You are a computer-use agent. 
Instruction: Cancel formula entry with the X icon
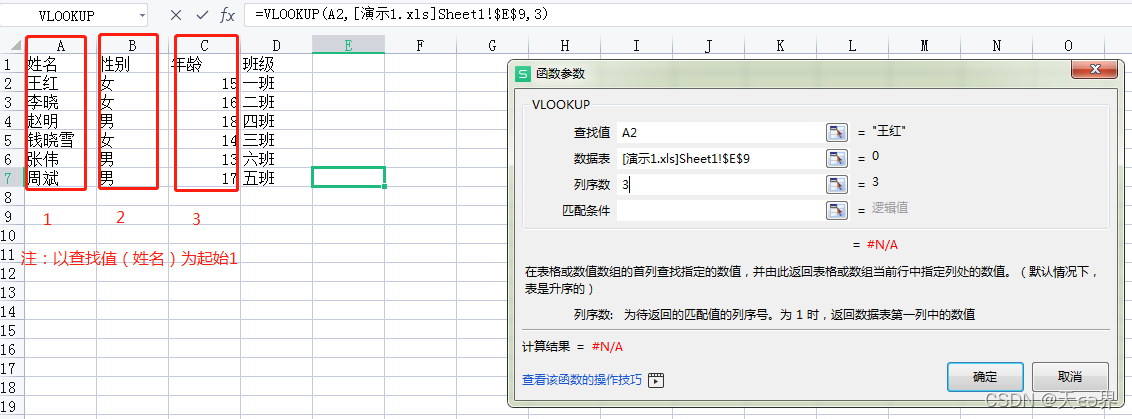pos(175,14)
